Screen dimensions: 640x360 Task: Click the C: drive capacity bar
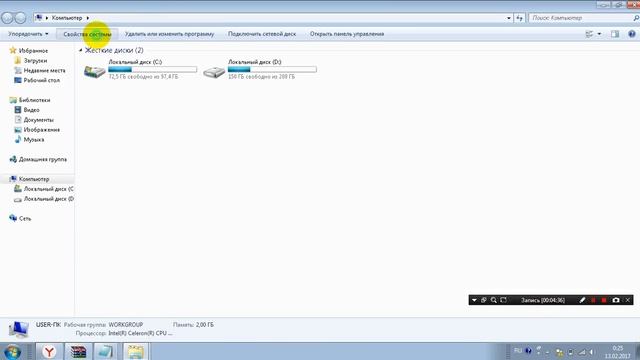[x=153, y=69]
